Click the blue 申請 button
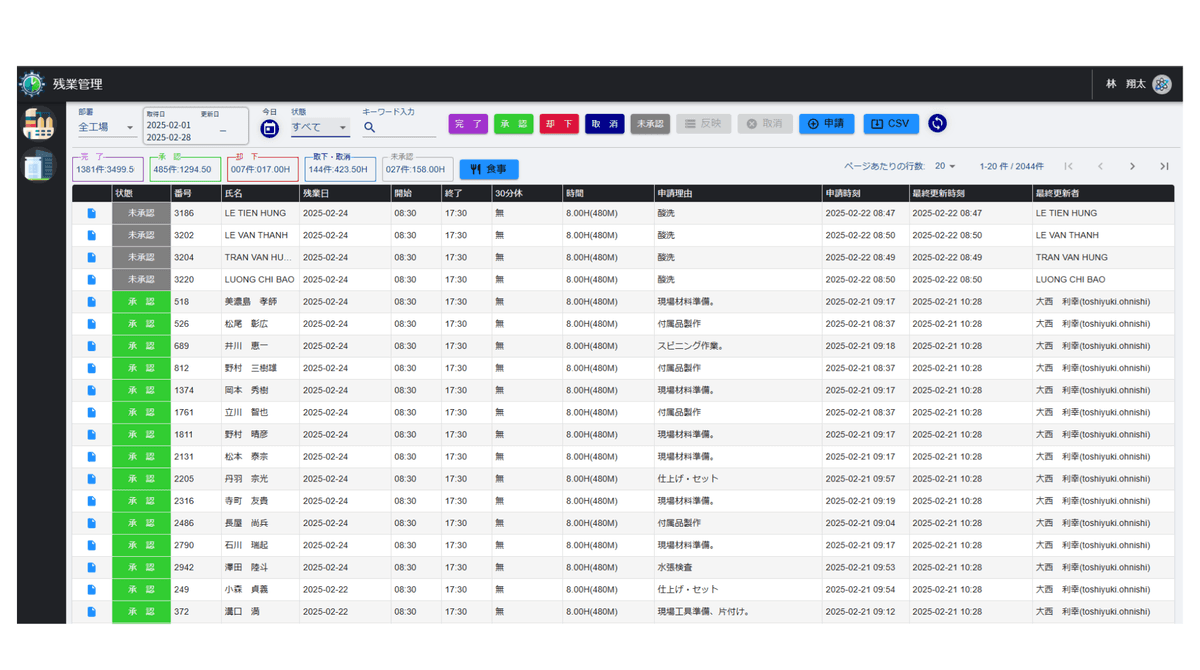This screenshot has width=1200, height=670. (x=826, y=124)
